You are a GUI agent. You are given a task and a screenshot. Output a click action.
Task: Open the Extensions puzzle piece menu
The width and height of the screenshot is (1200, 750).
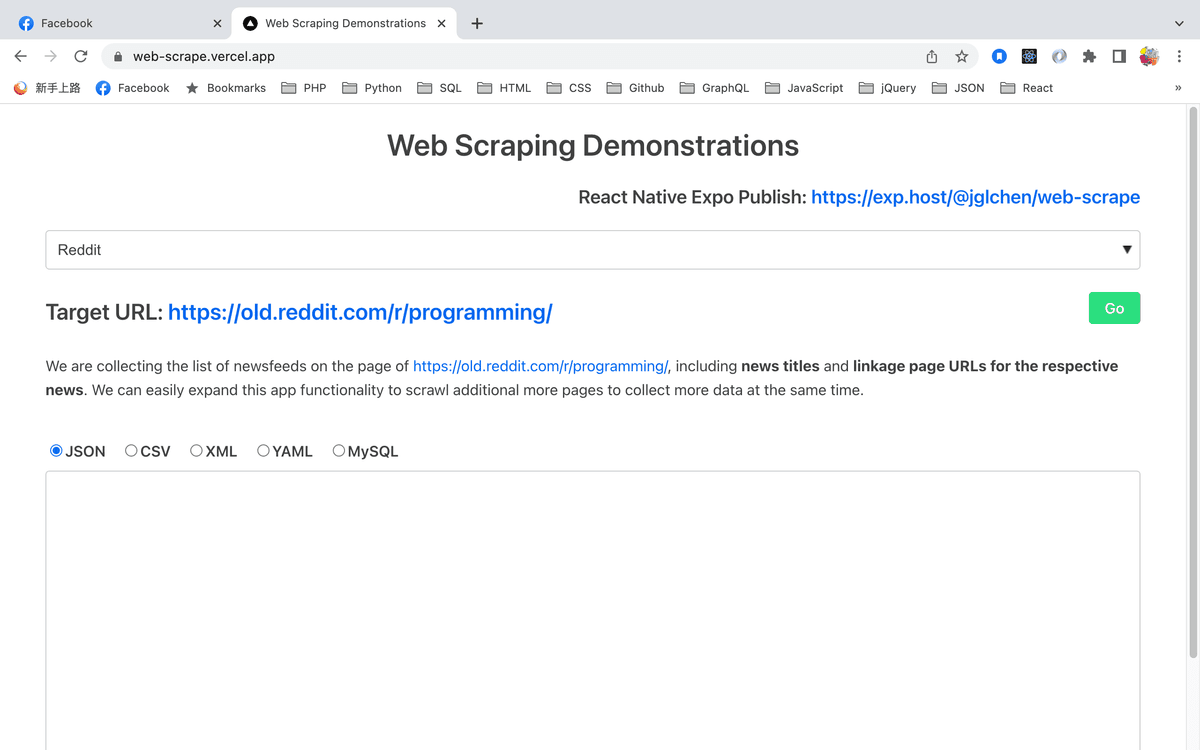click(1089, 57)
